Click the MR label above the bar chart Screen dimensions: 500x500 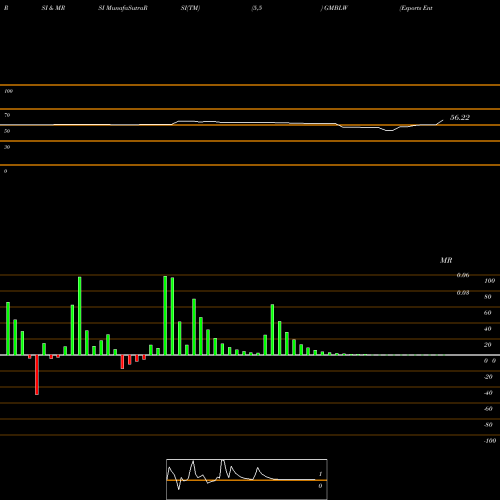[446, 260]
